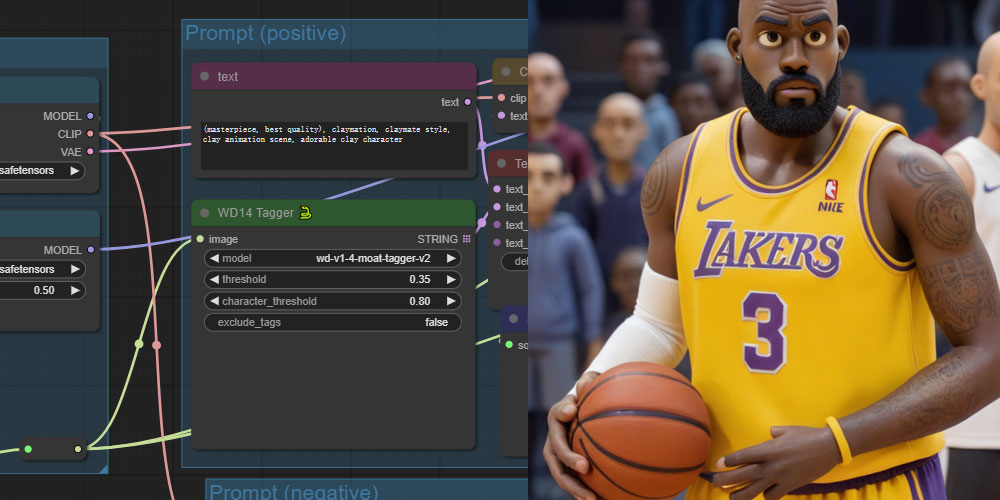Screen dimensions: 1000x500
Task: Collapse the WD14 Tagger node via header dot
Action: coord(204,213)
